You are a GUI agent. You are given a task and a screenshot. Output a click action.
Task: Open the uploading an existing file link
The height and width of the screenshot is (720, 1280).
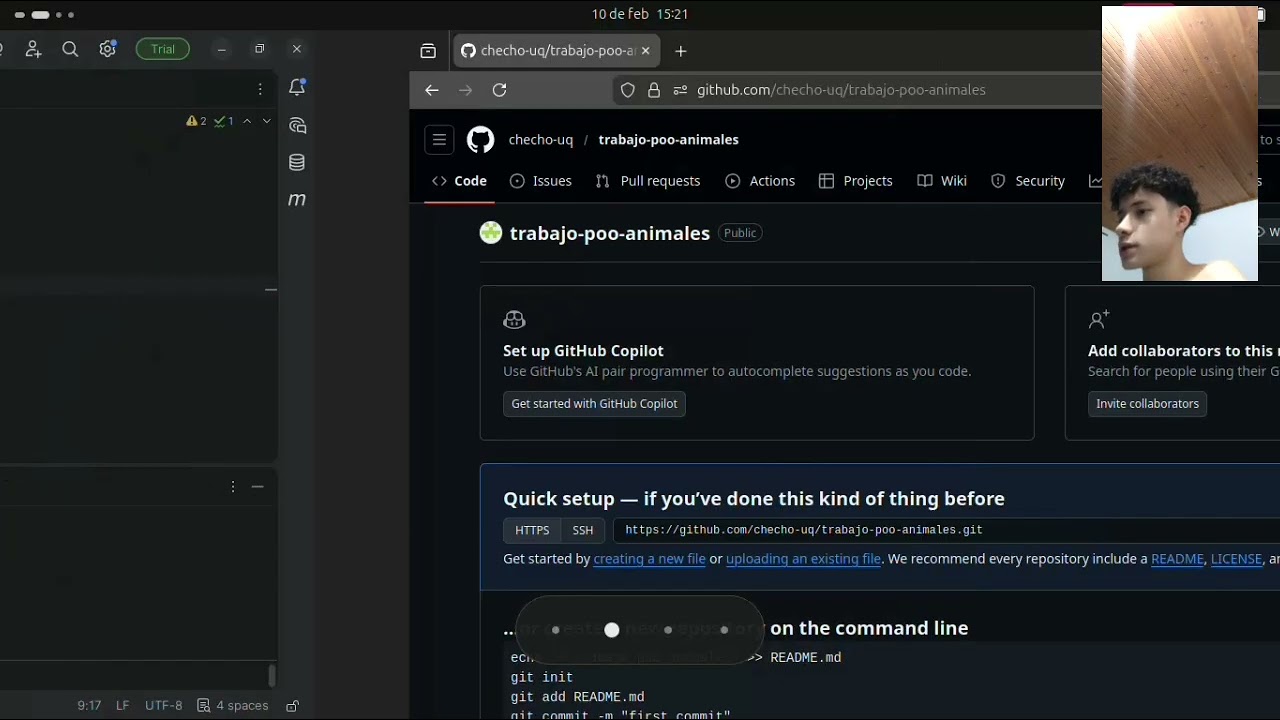pyautogui.click(x=804, y=559)
